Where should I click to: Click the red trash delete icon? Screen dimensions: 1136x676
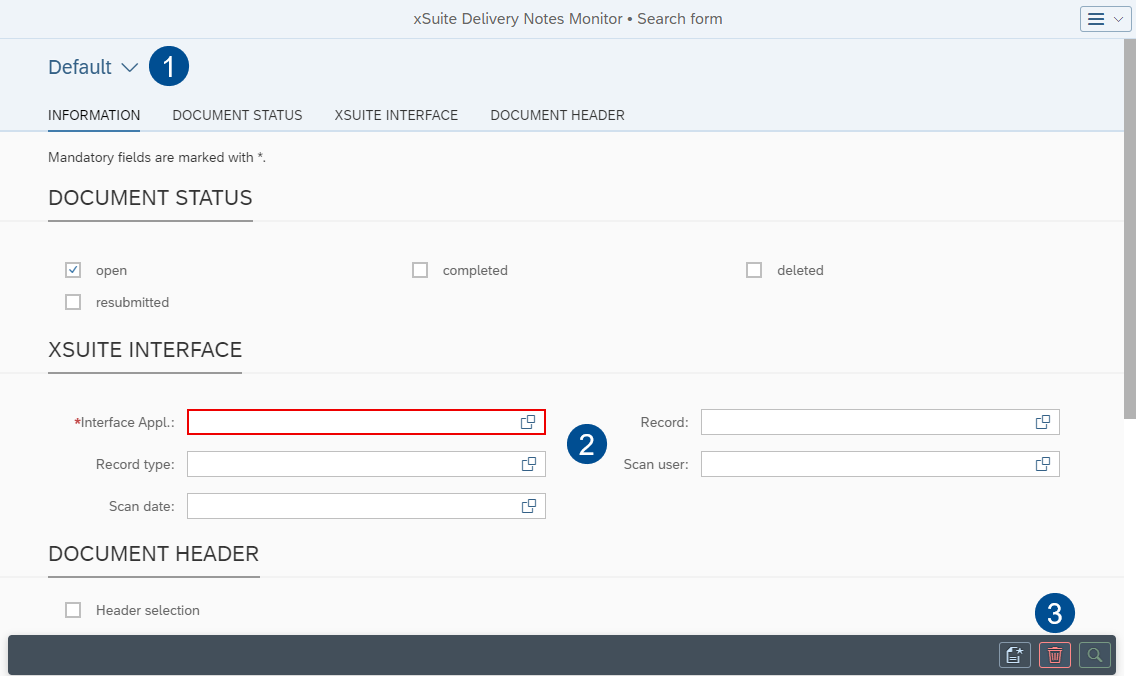pos(1054,655)
